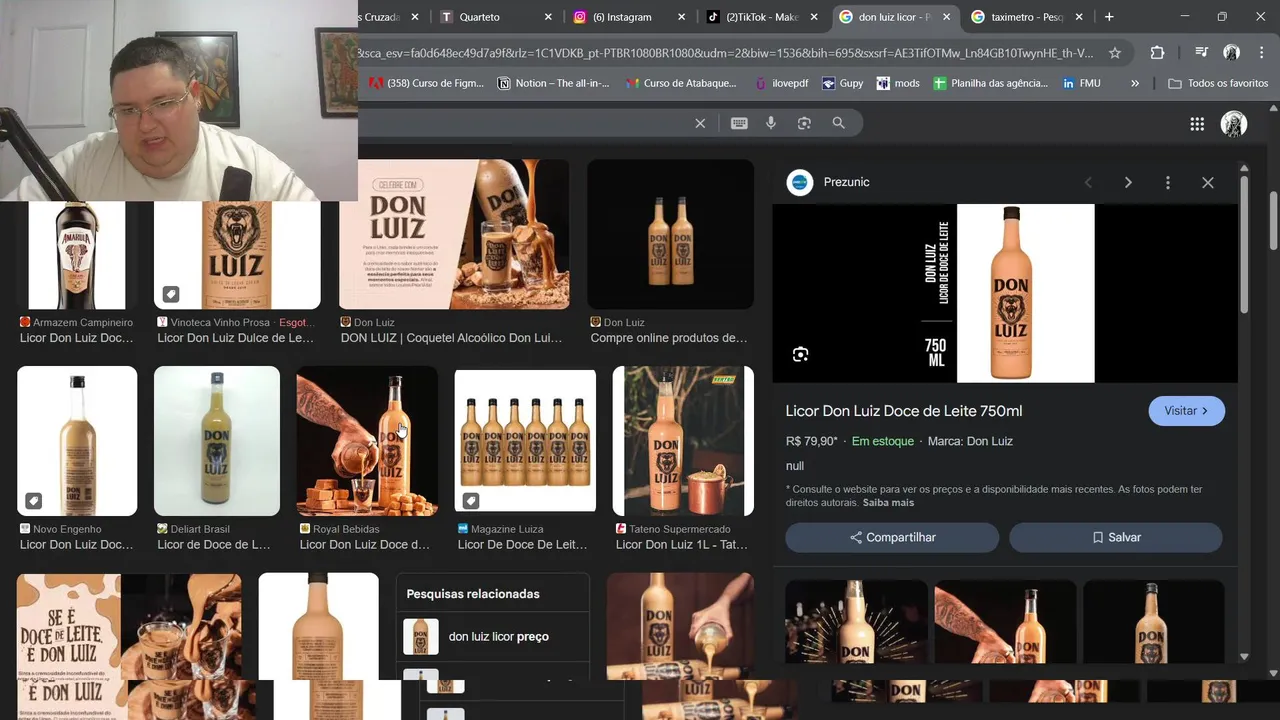Click the Salvar button
1280x720 pixels.
pyautogui.click(x=1116, y=537)
